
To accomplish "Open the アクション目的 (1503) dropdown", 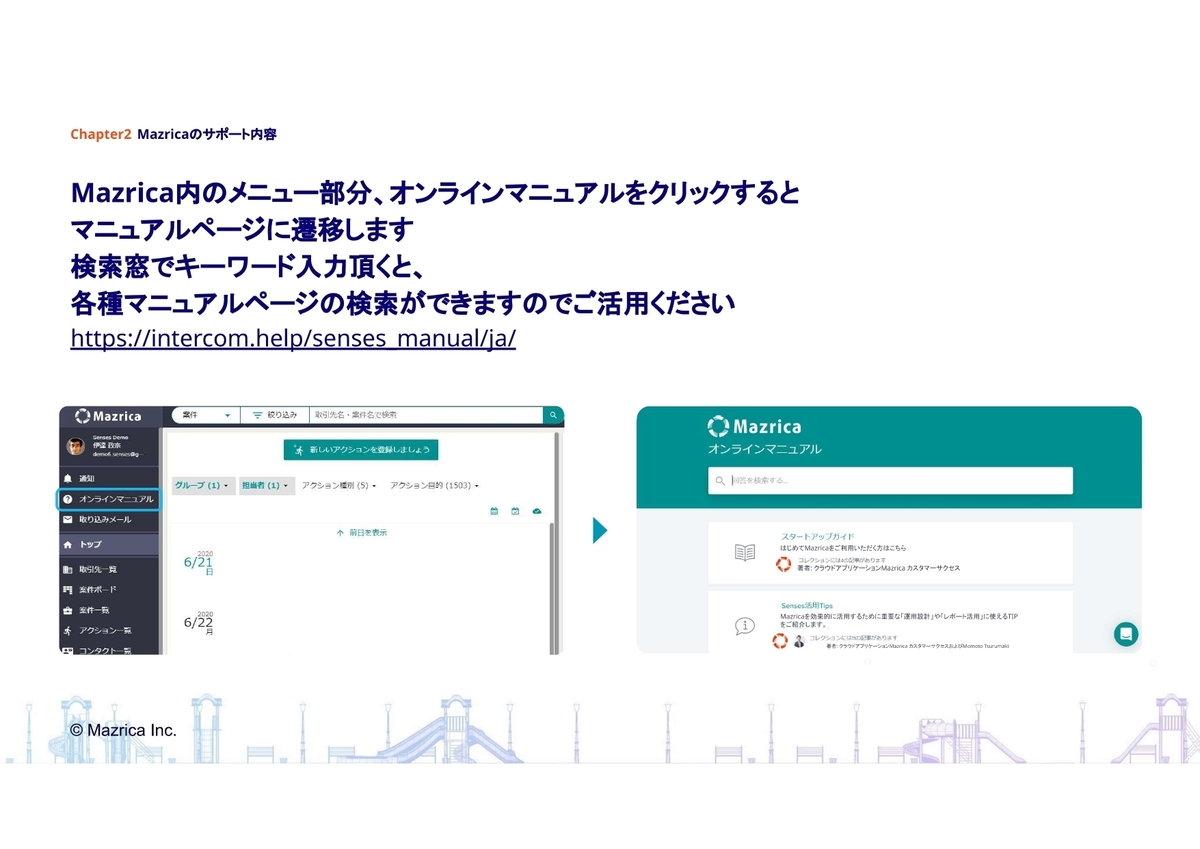I will (x=434, y=486).
